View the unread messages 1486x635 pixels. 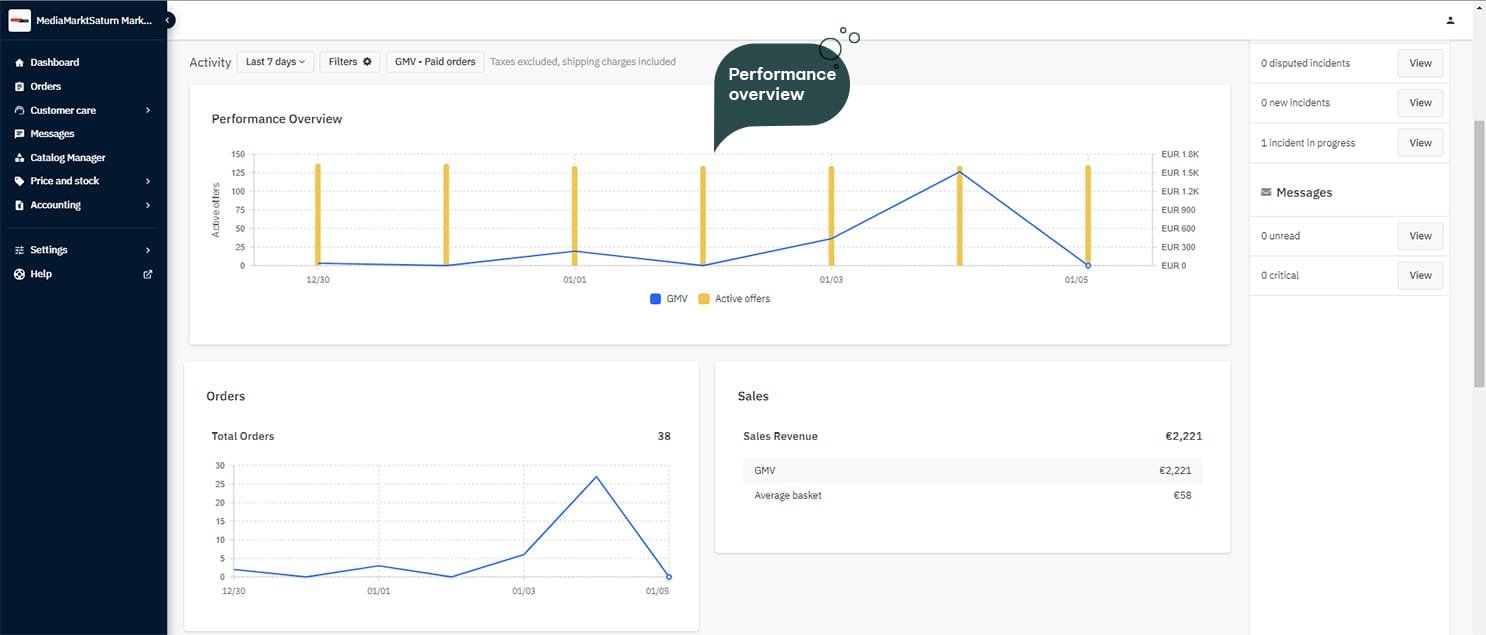click(x=1420, y=236)
